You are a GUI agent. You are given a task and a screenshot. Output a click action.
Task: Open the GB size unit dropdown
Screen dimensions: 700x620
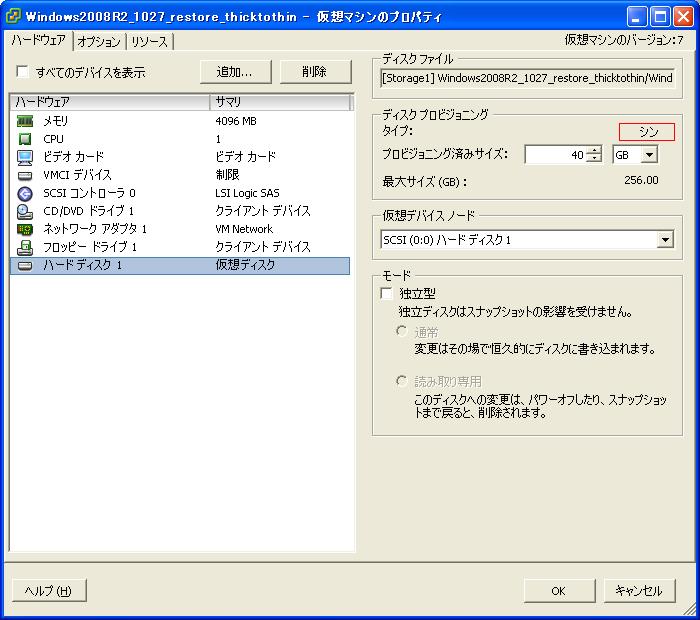point(650,155)
